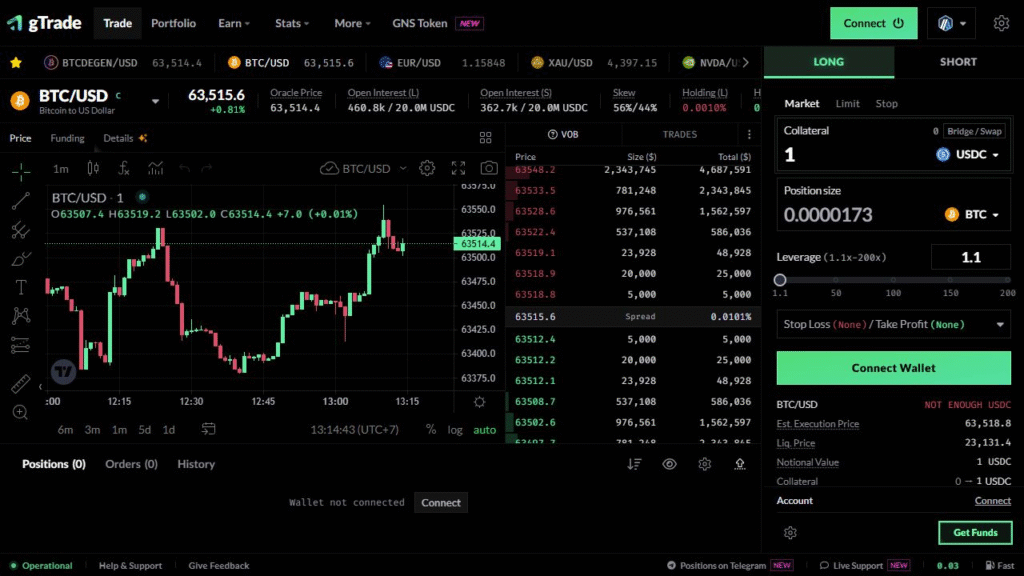Click the share positions upload icon
Screen dimensions: 1024x576
(740, 464)
